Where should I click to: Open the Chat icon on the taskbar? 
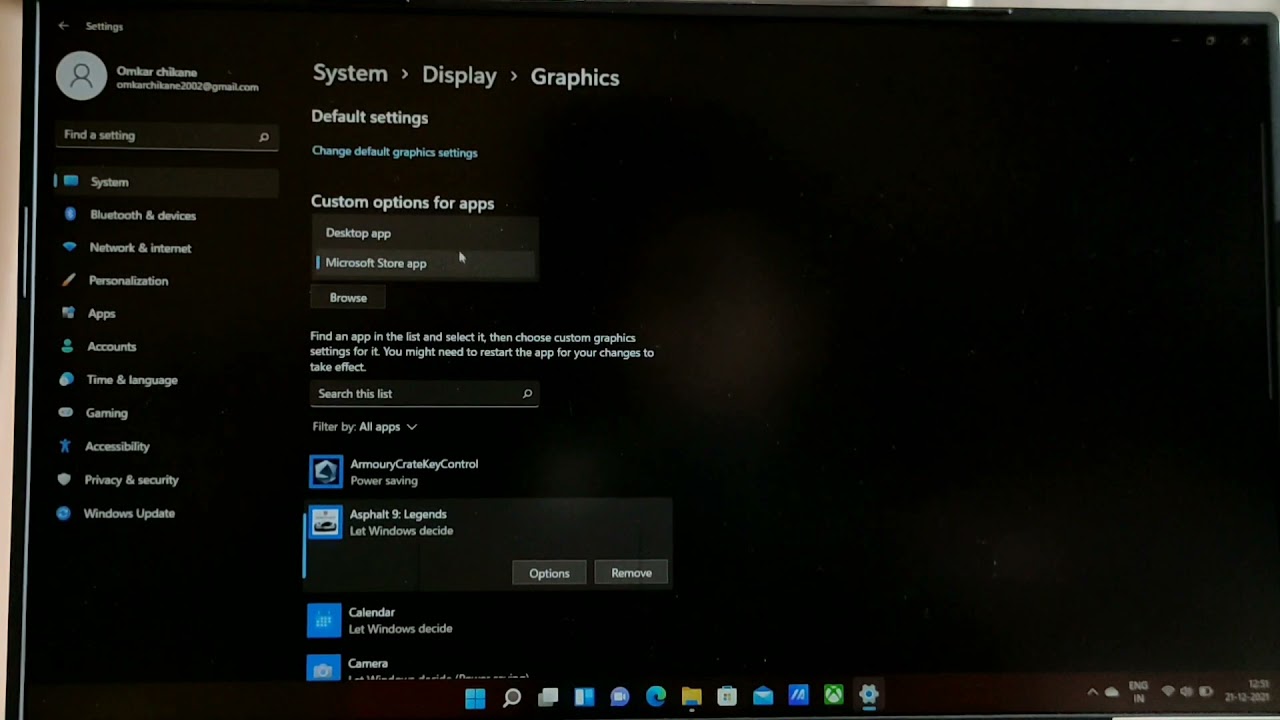click(x=620, y=697)
